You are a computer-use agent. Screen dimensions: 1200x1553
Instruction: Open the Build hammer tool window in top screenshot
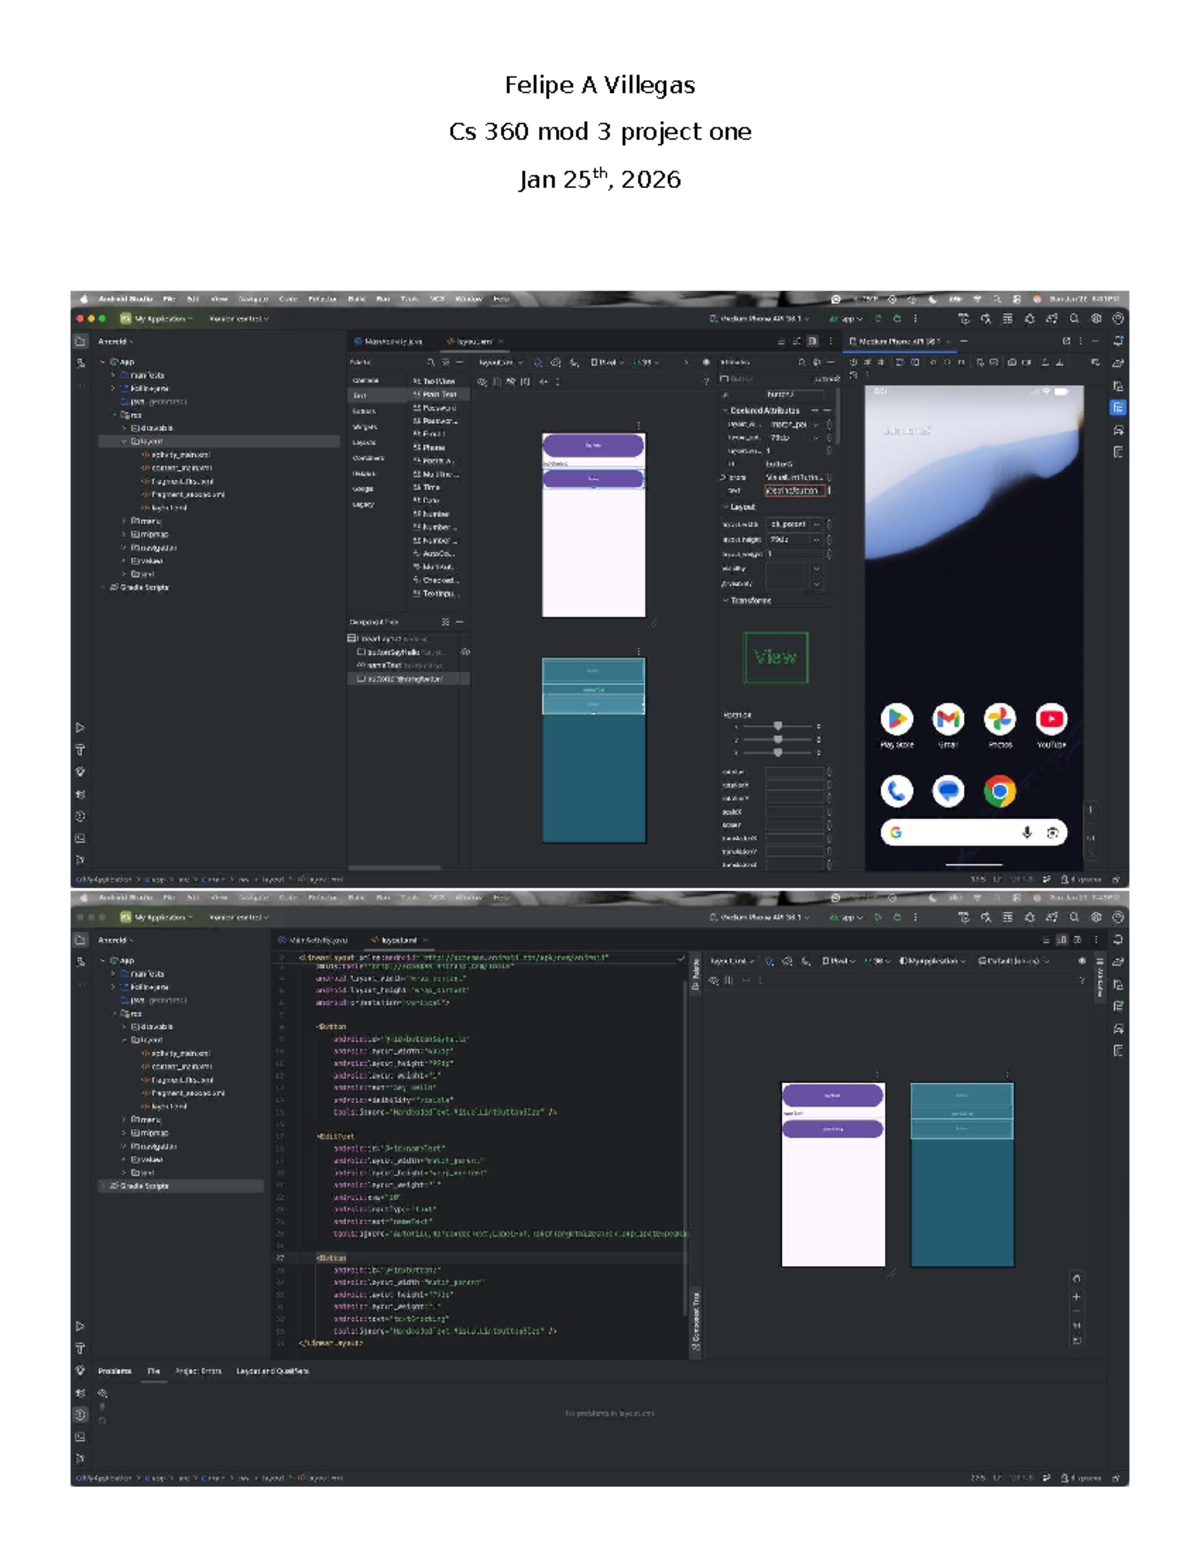(80, 750)
